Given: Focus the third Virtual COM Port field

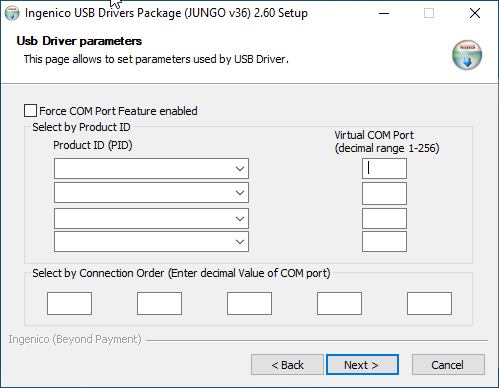Looking at the screenshot, I should pyautogui.click(x=384, y=219).
